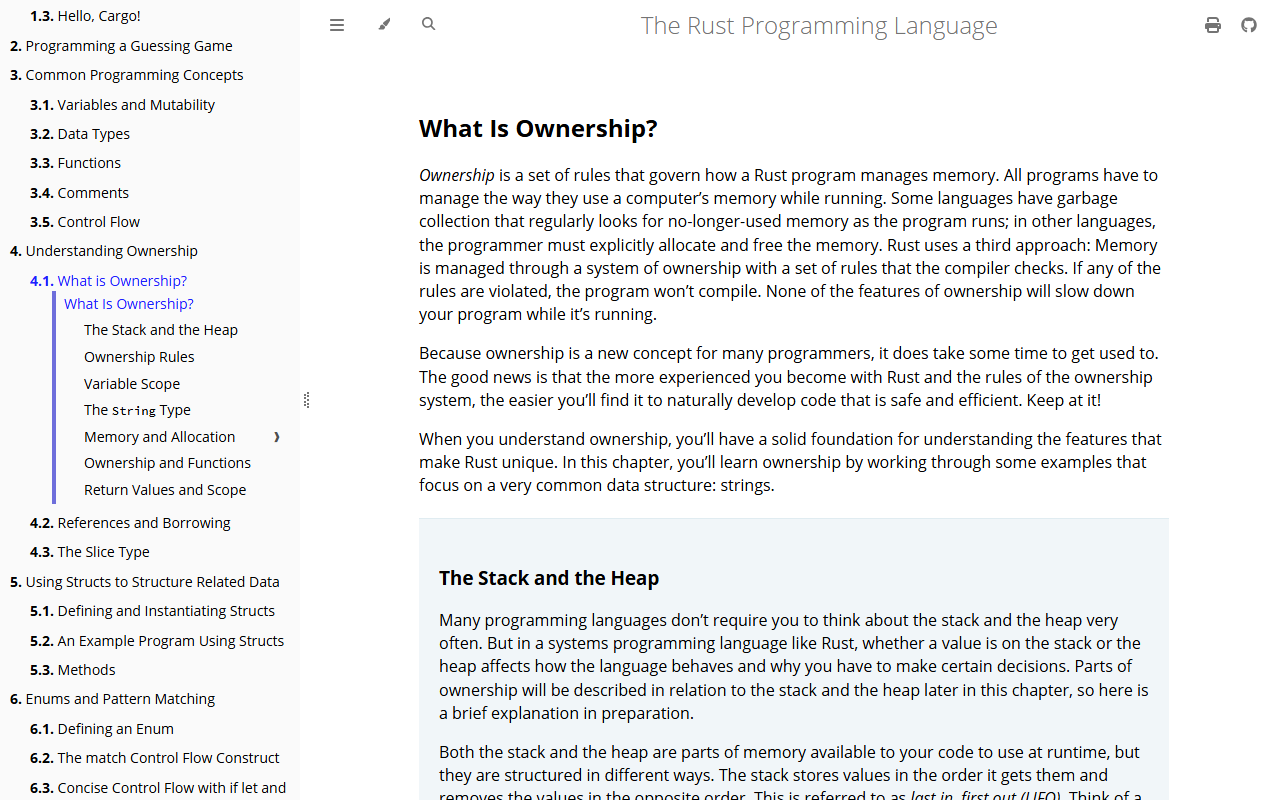Screen dimensions: 1280x800
Task: Select Control Flow in sidebar
Action: coord(85,222)
